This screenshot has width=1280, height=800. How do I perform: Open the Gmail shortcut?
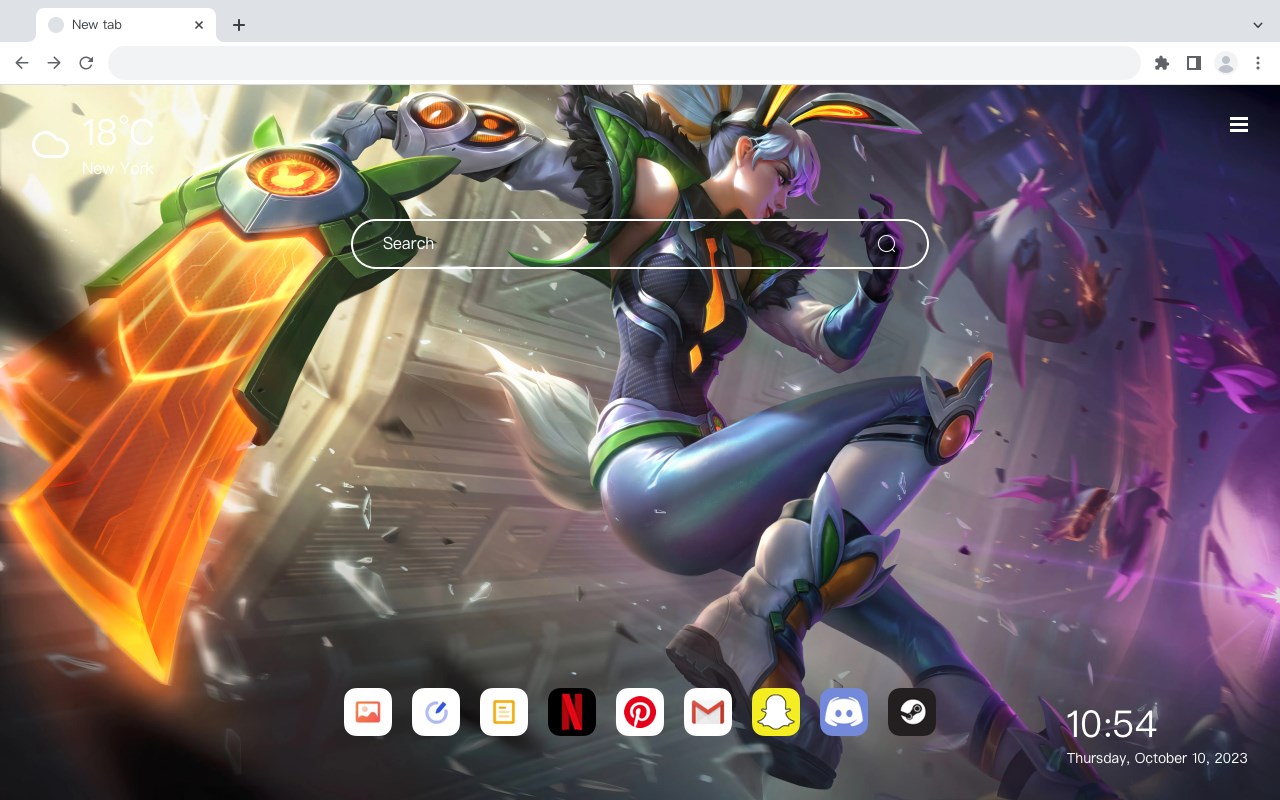click(x=708, y=712)
